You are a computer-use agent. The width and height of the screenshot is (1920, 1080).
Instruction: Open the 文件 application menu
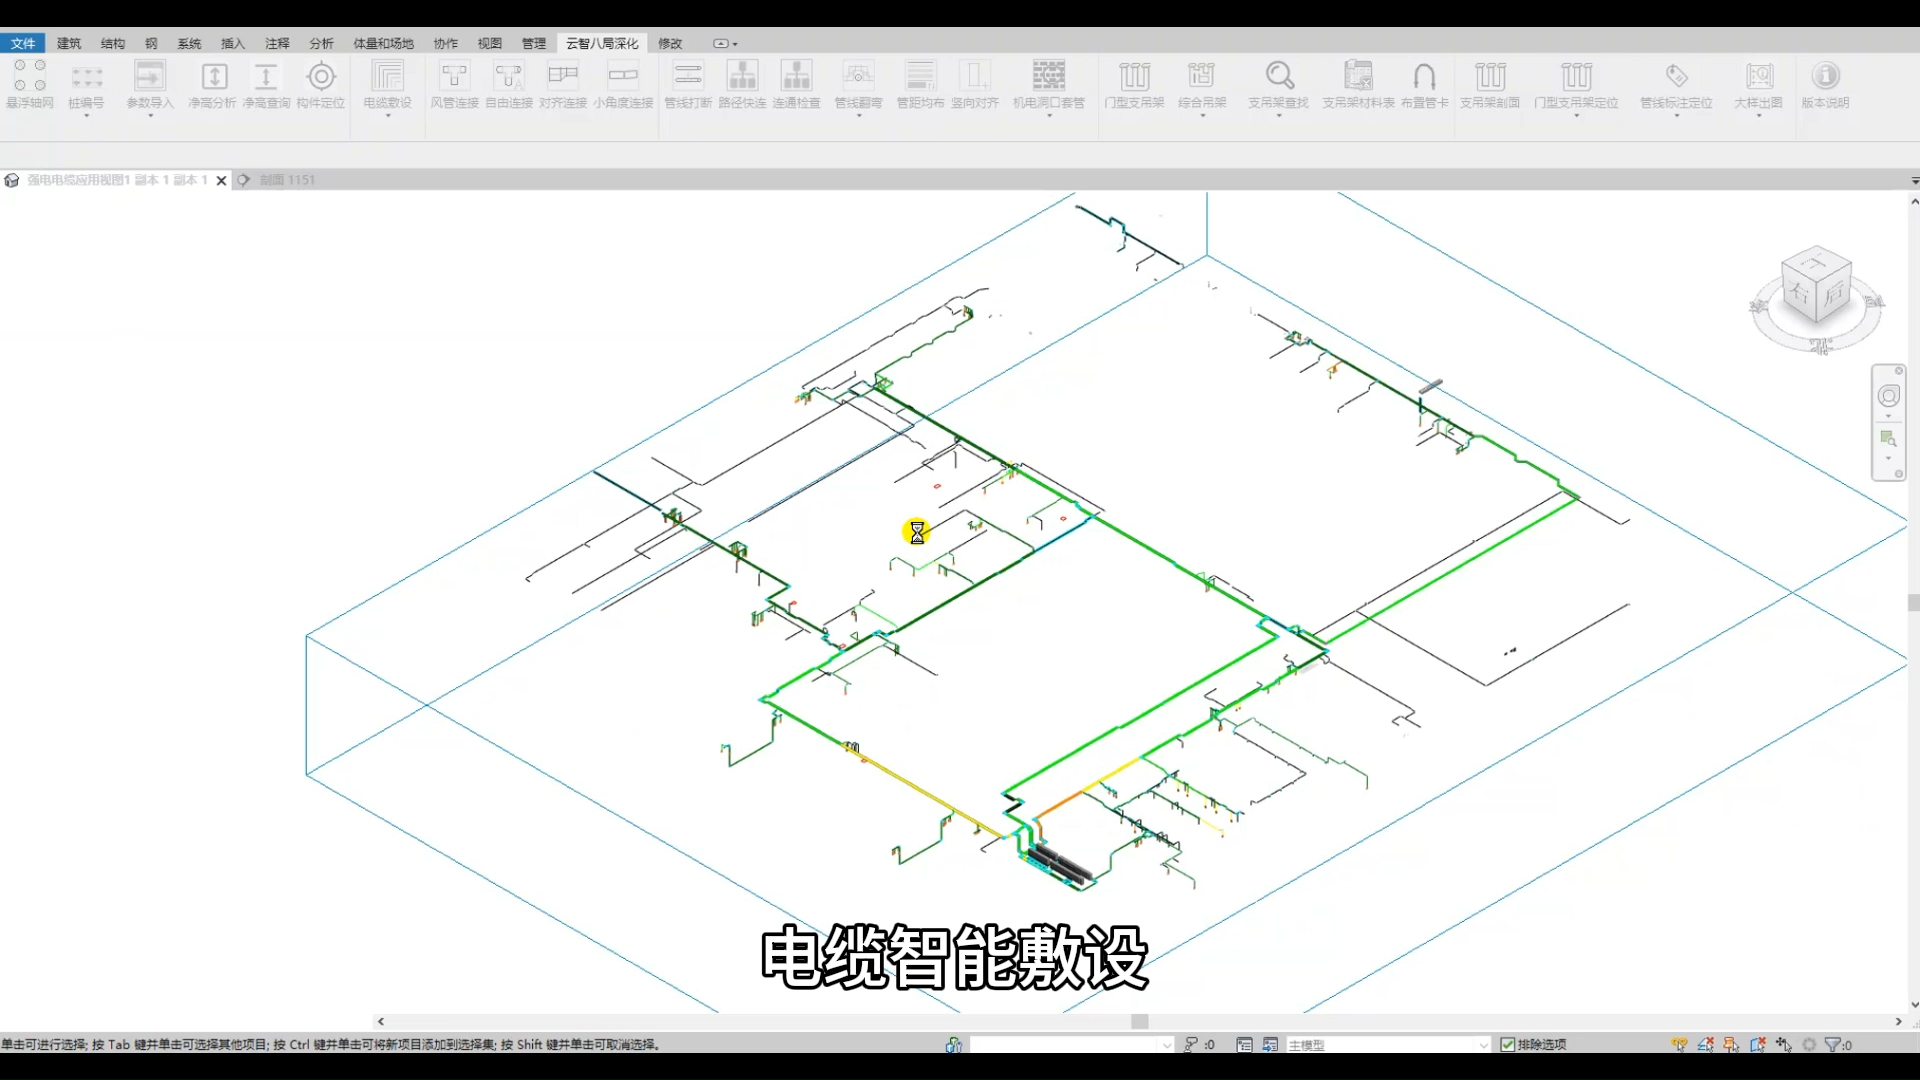(23, 43)
